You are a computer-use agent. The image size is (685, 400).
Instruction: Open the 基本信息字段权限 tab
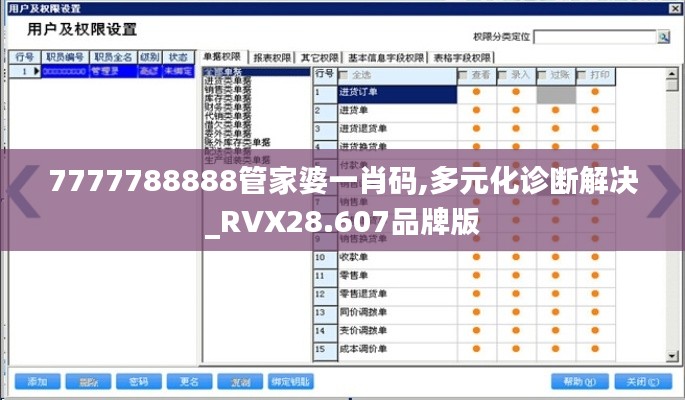[386, 58]
